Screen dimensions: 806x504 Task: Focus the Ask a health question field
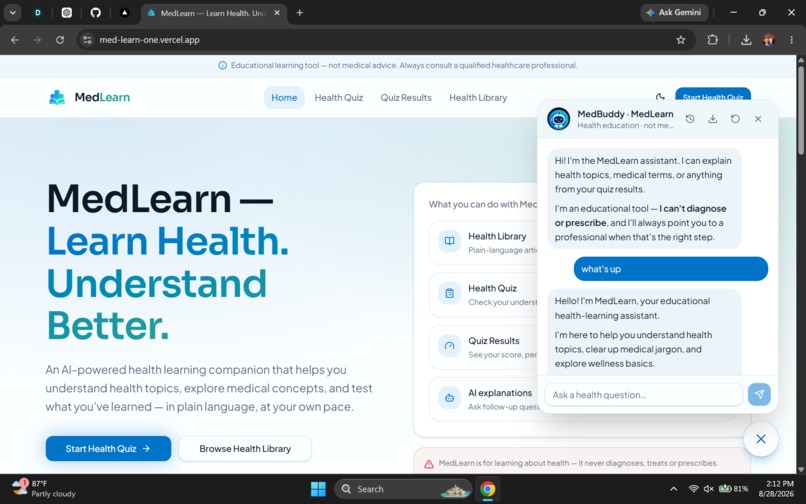(644, 395)
